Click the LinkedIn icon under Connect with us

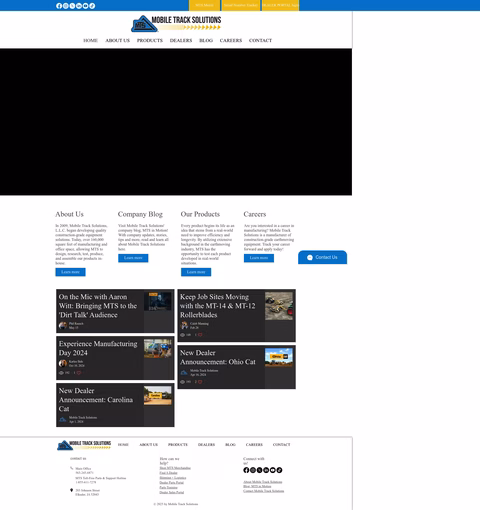tap(266, 470)
